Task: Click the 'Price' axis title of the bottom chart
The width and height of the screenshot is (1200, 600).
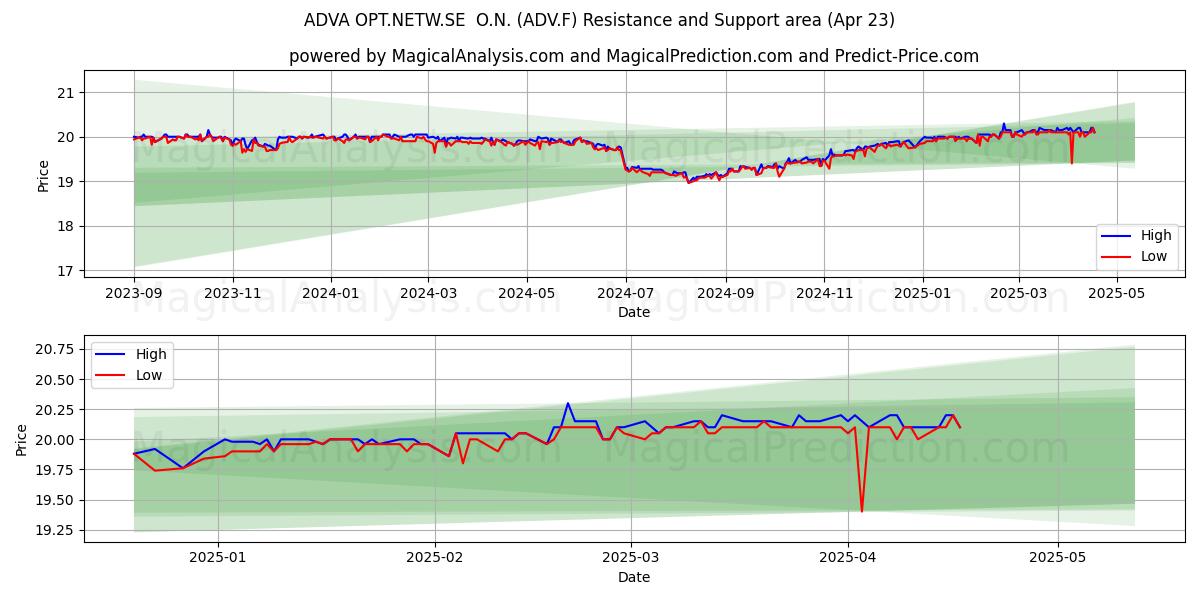Action: click(23, 439)
